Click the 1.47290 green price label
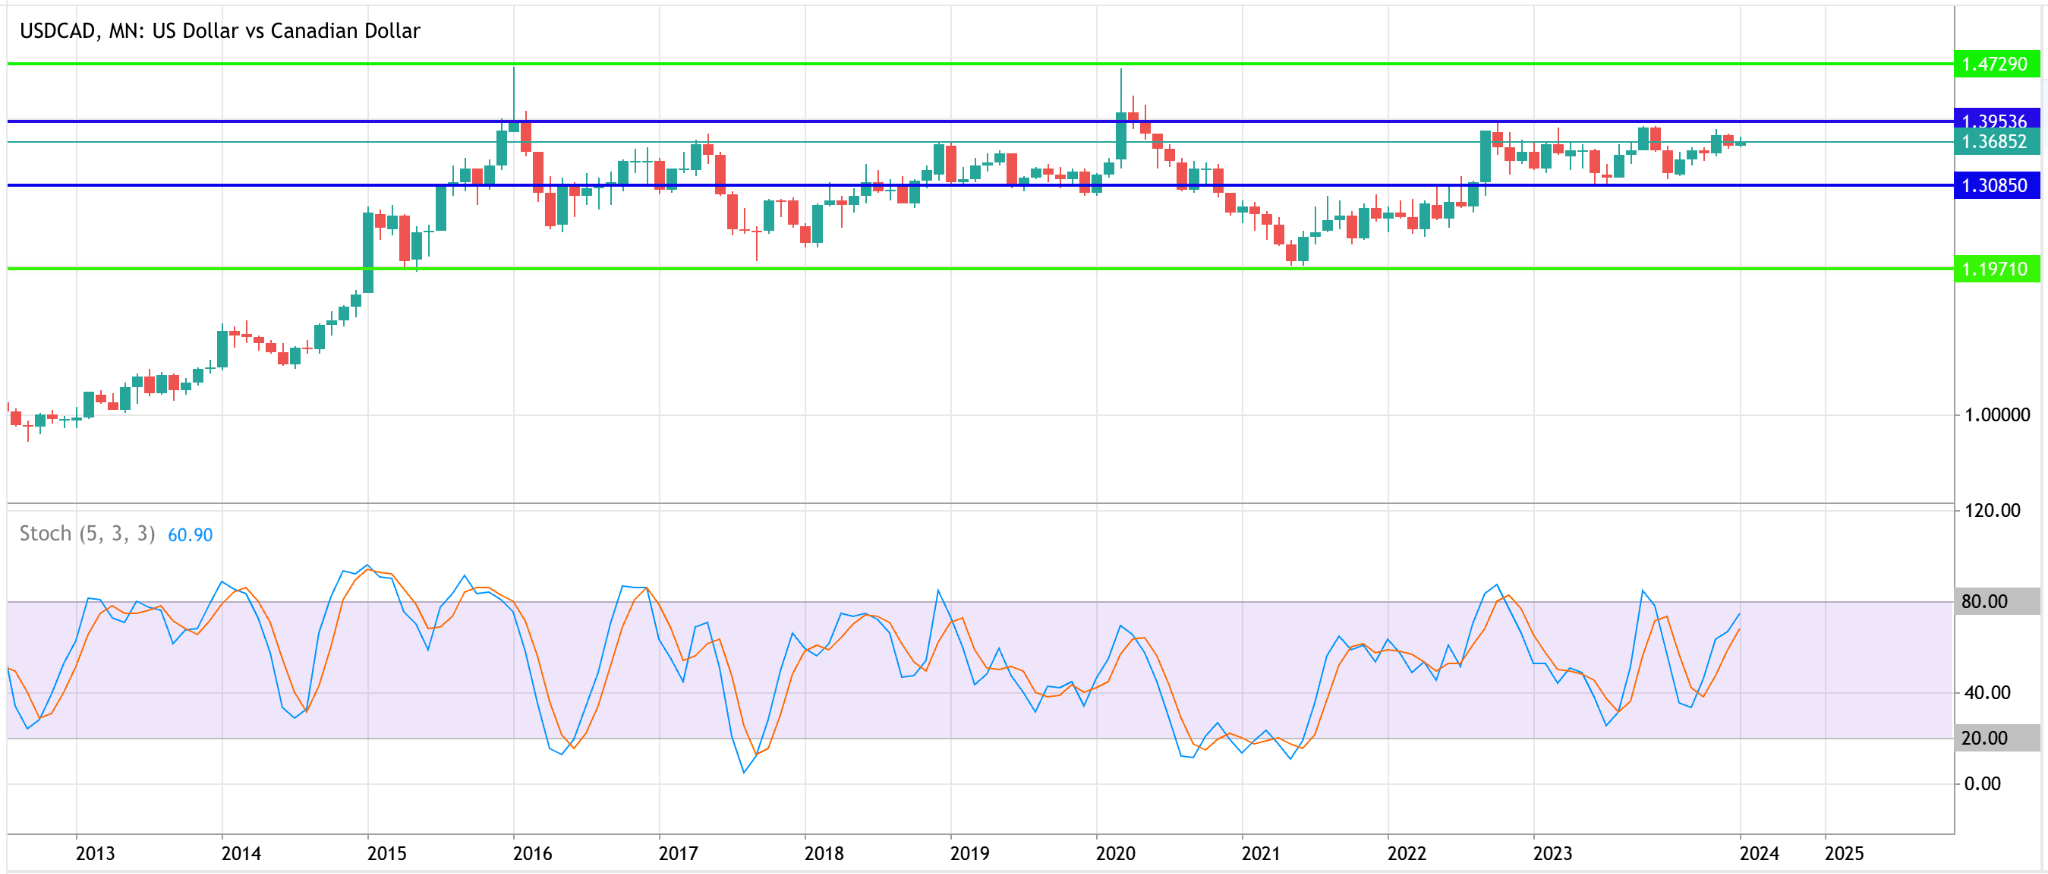 [x=1997, y=64]
